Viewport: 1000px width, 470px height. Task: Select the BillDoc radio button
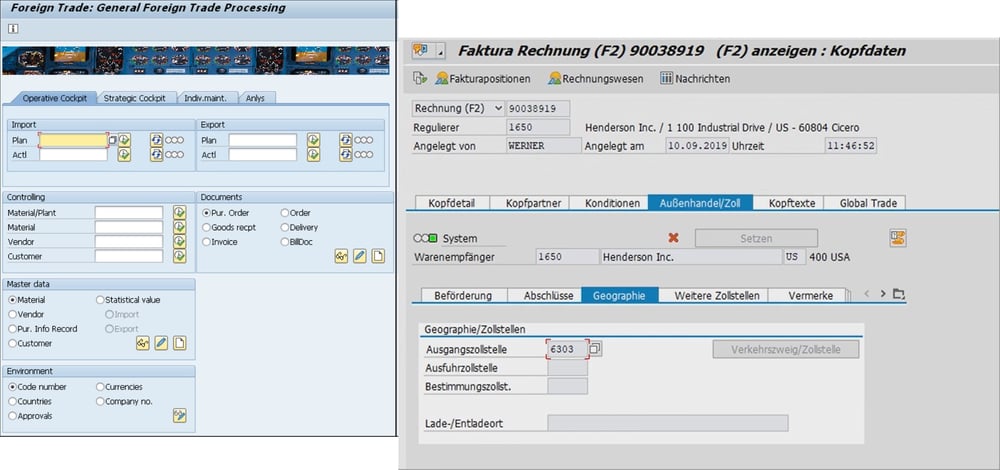point(284,242)
